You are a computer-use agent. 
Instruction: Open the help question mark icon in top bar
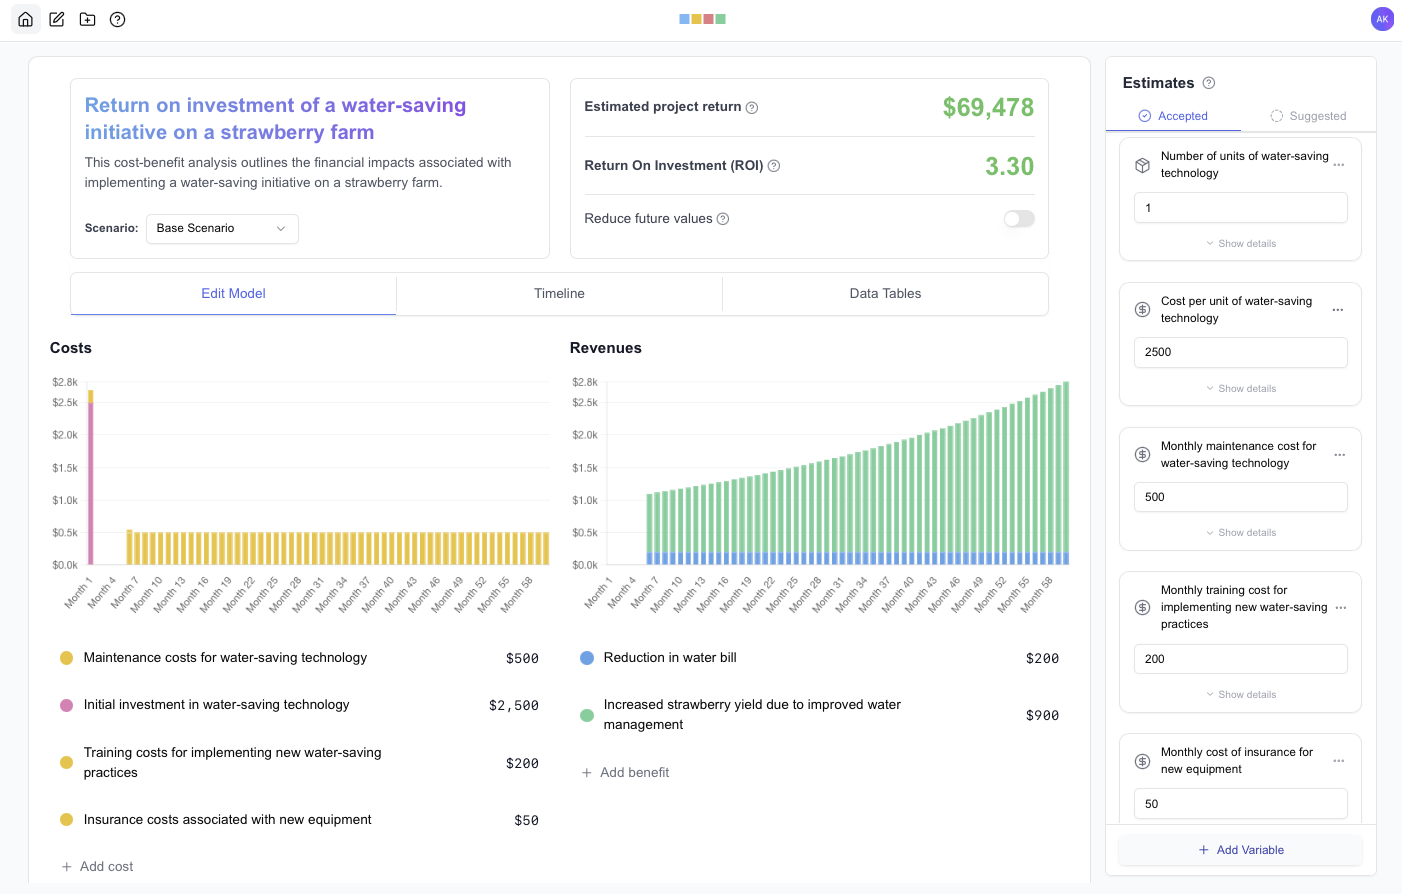118,19
